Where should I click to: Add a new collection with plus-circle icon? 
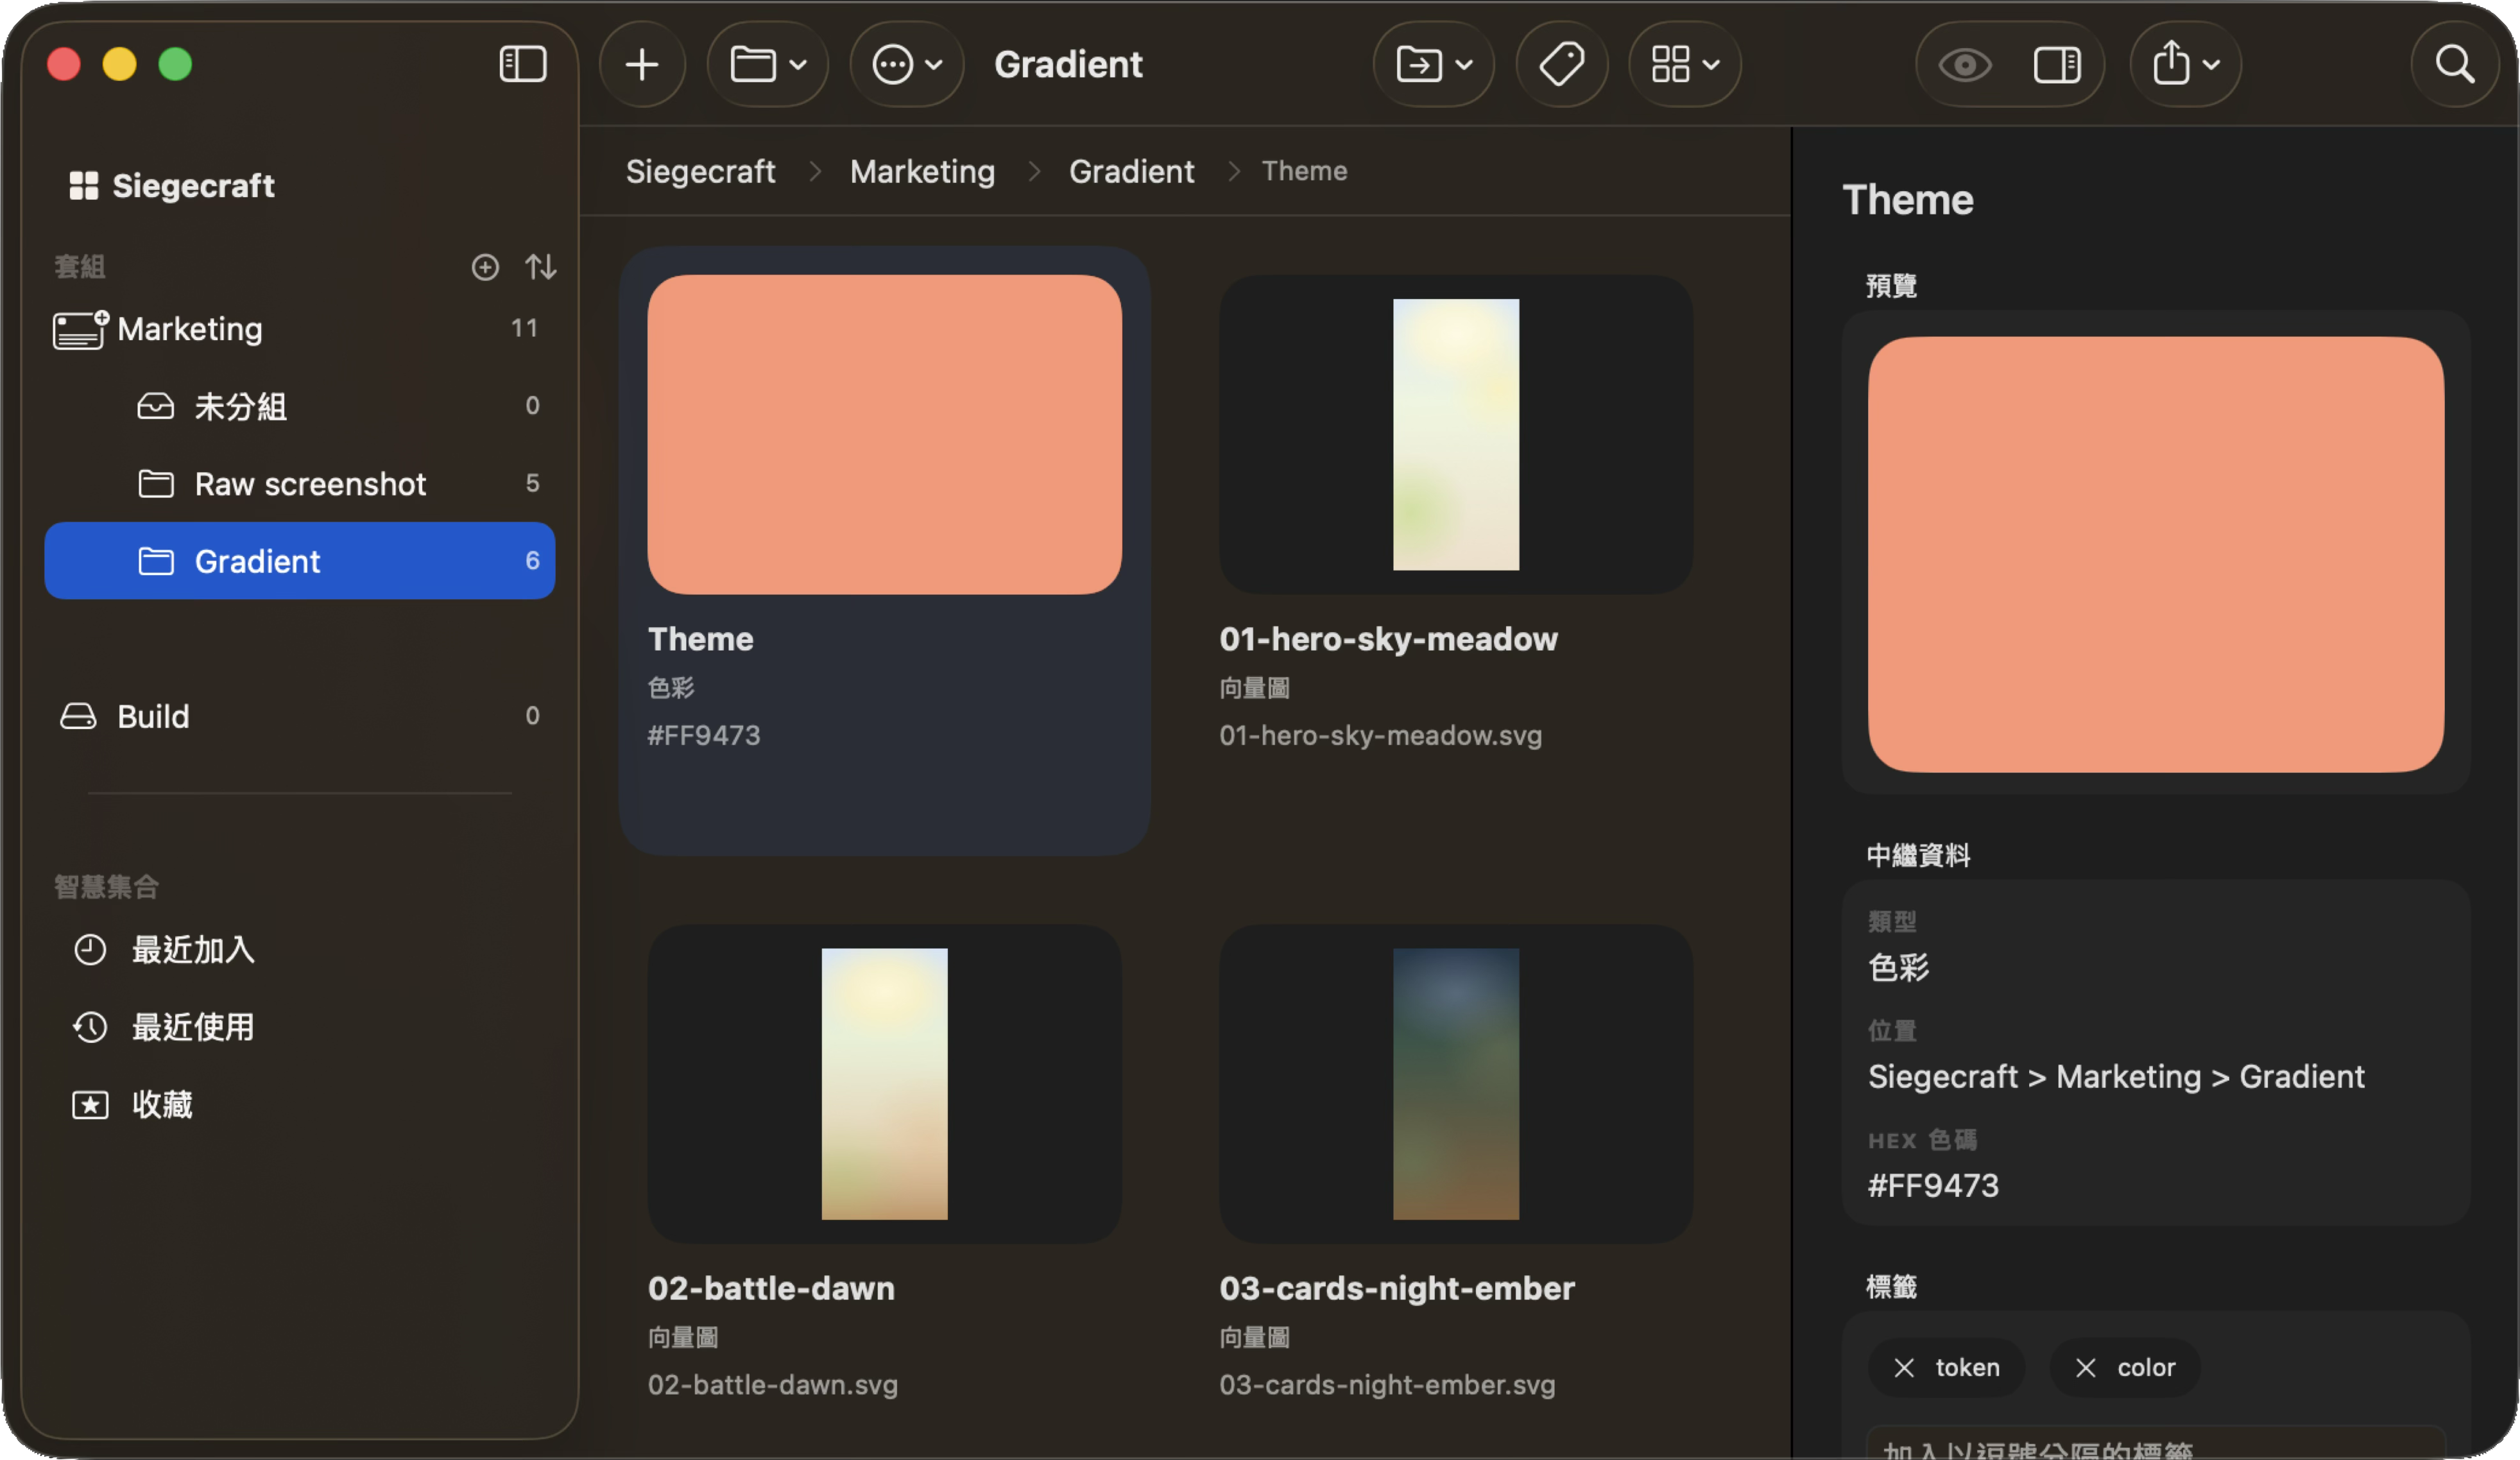pyautogui.click(x=485, y=267)
